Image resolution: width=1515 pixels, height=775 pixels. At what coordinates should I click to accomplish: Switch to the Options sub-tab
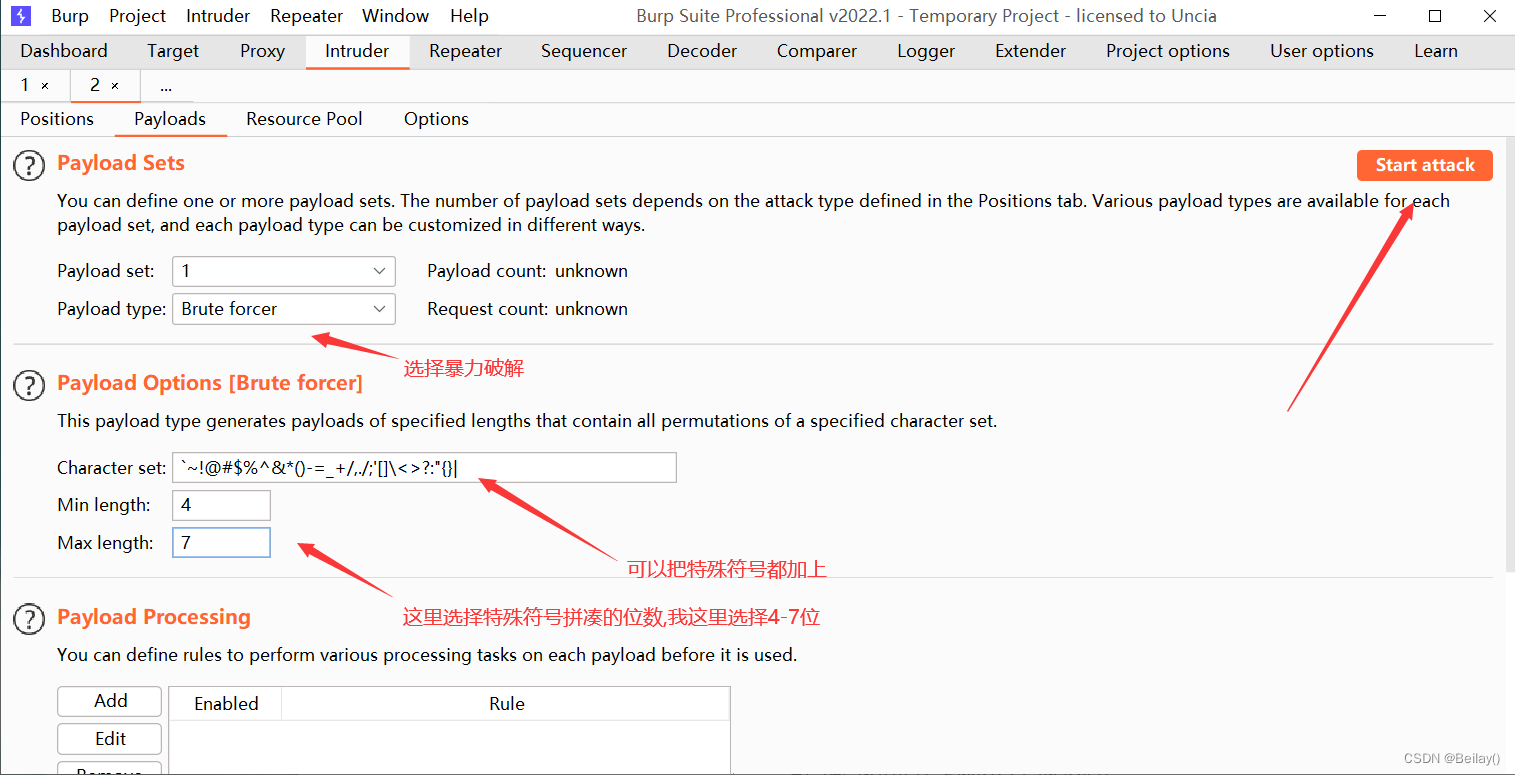[x=436, y=119]
